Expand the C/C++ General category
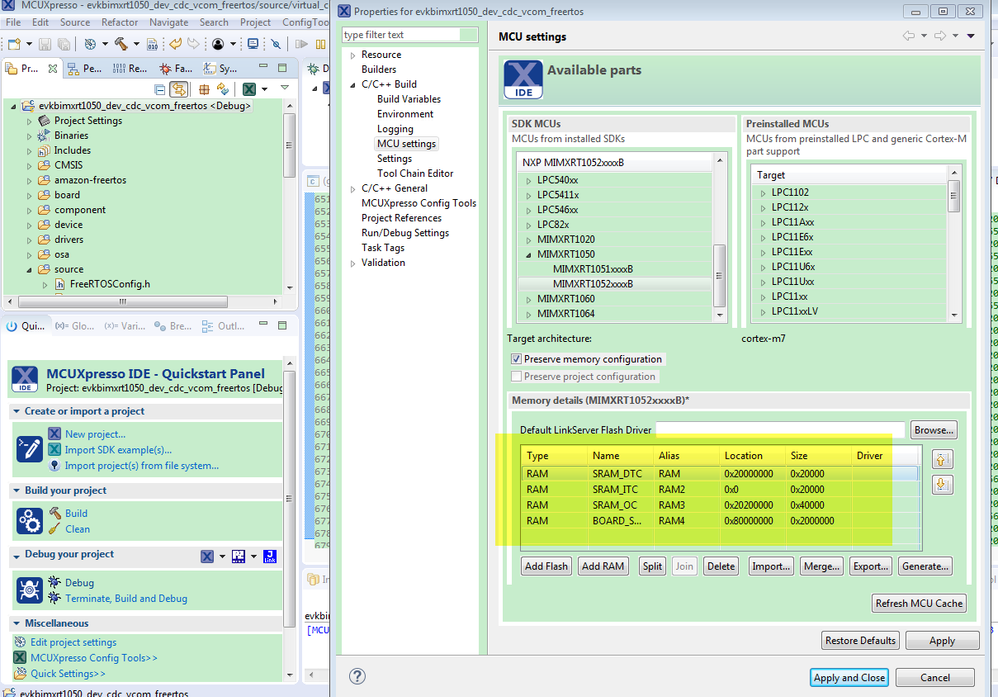 click(x=352, y=188)
